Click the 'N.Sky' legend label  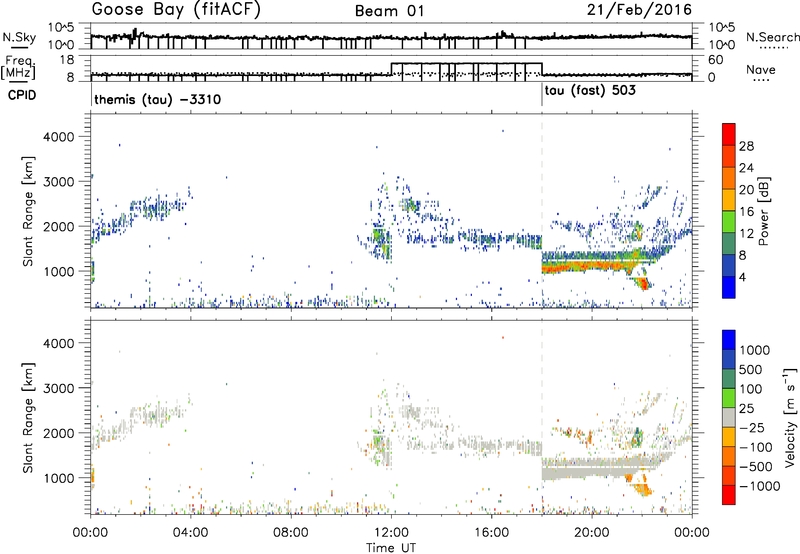pos(19,37)
